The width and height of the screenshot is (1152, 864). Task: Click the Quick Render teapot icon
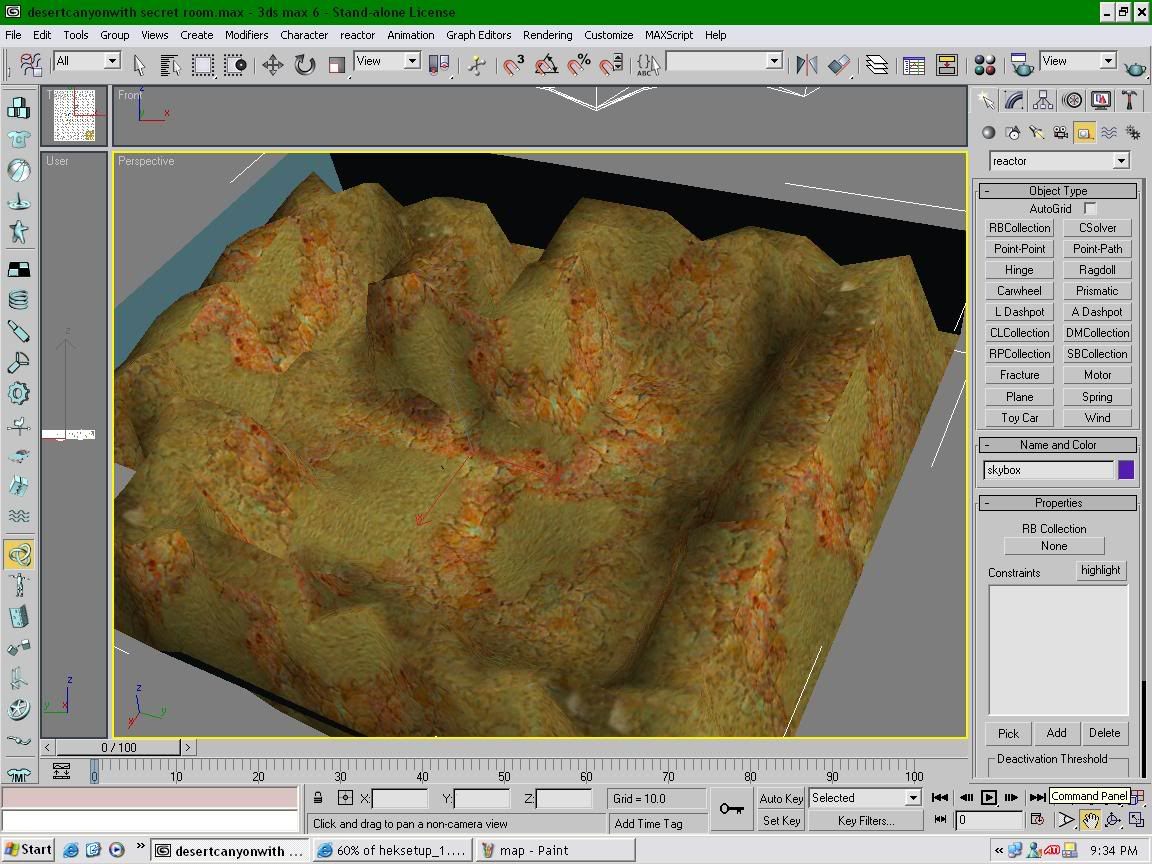1135,68
